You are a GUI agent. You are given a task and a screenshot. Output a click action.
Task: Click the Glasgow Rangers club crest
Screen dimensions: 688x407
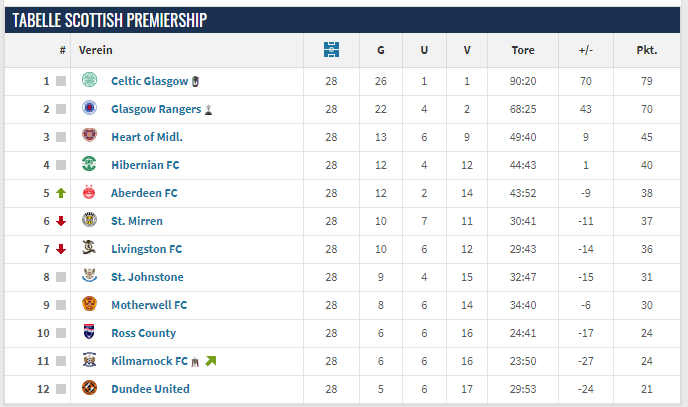coord(90,107)
